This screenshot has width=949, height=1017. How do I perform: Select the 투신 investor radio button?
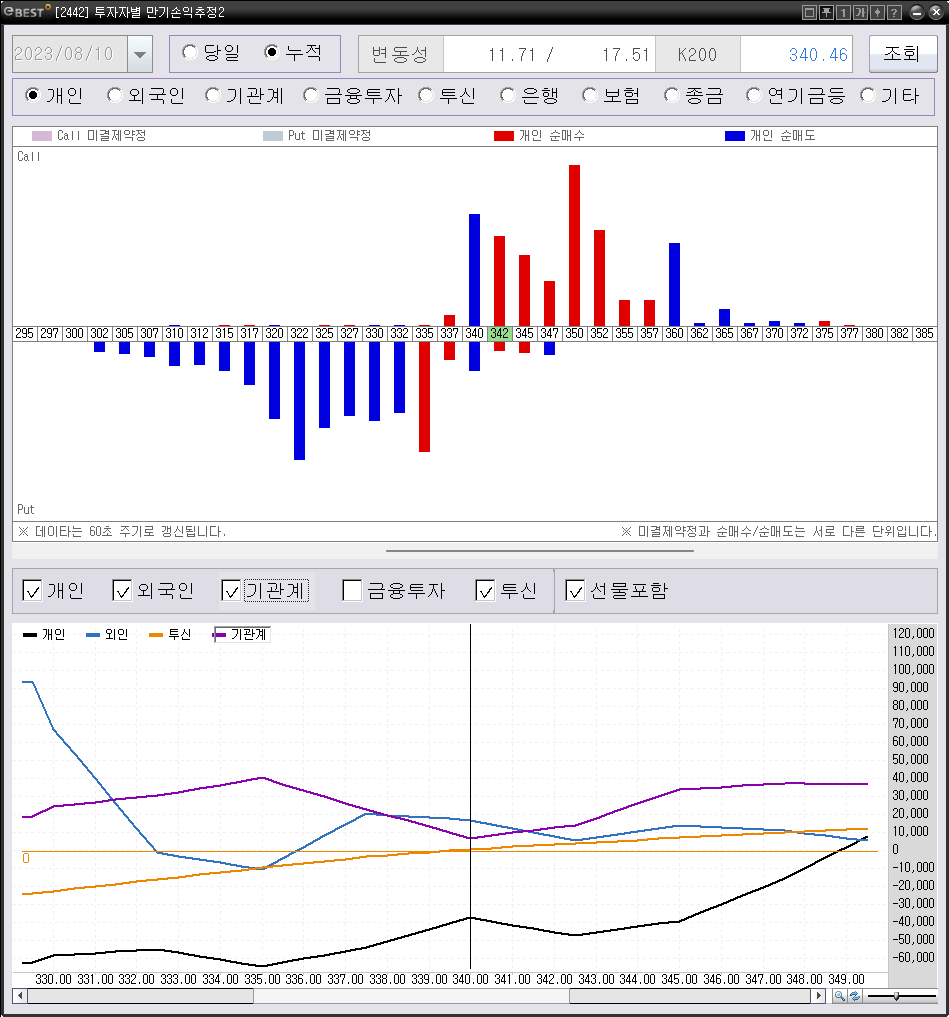426,95
